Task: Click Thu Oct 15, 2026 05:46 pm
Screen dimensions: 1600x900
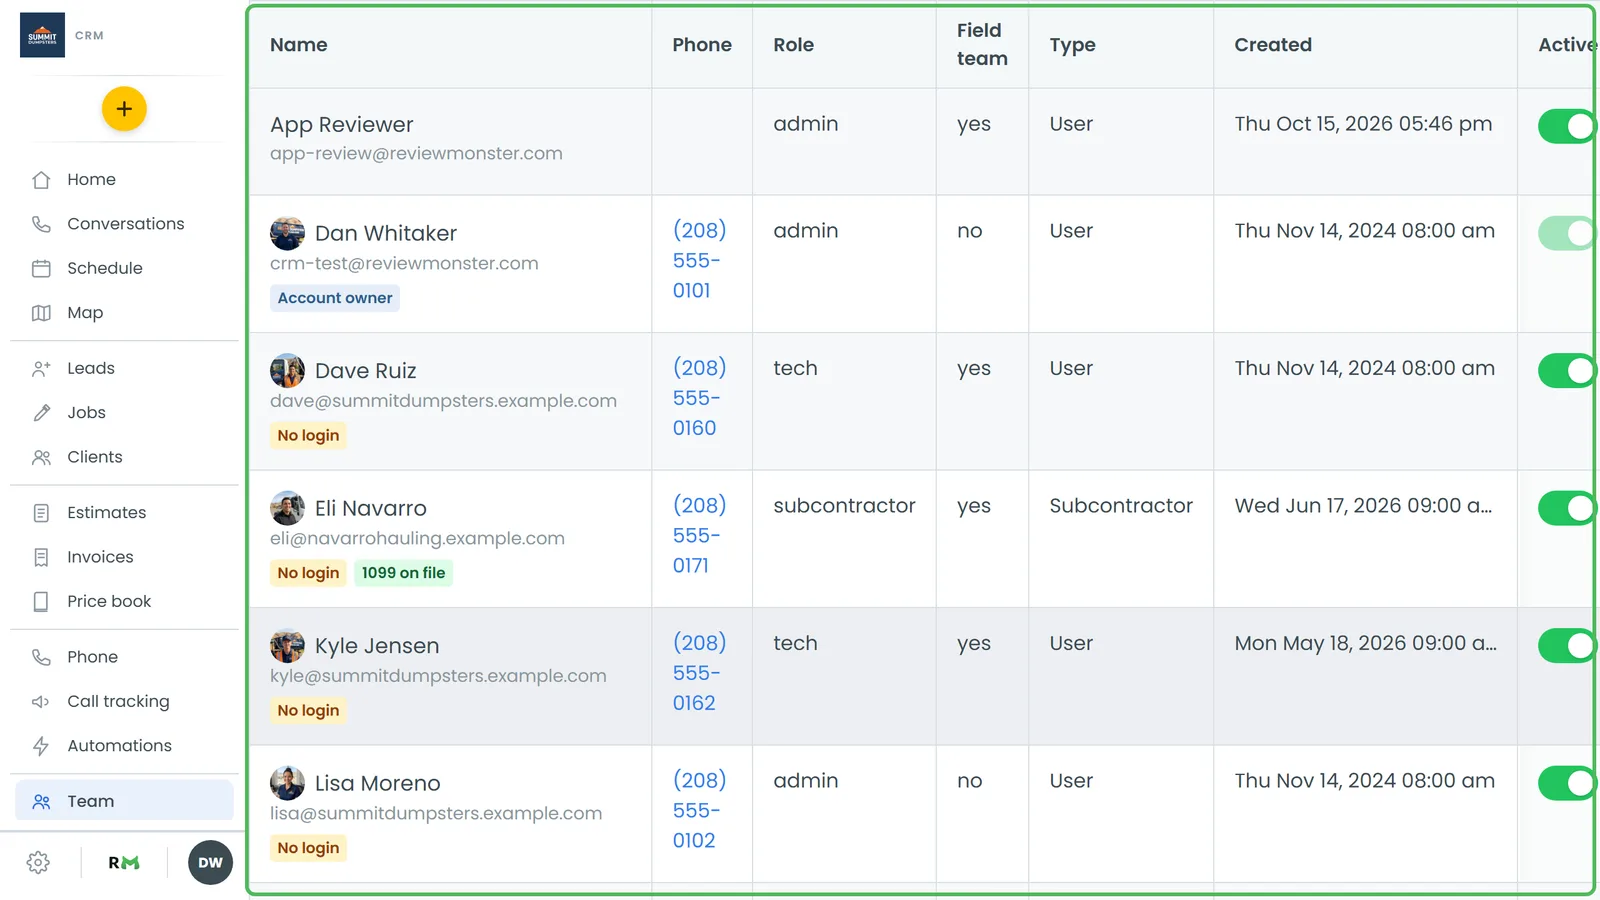Action: (x=1363, y=124)
